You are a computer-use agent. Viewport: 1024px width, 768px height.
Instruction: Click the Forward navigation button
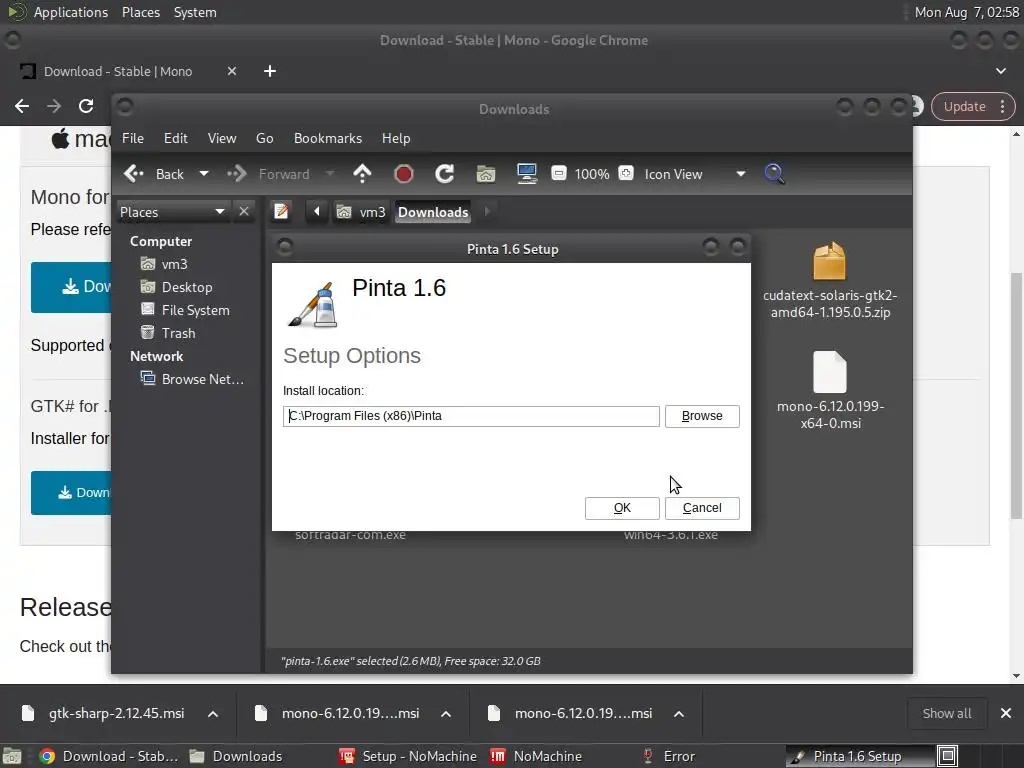pyautogui.click(x=268, y=174)
